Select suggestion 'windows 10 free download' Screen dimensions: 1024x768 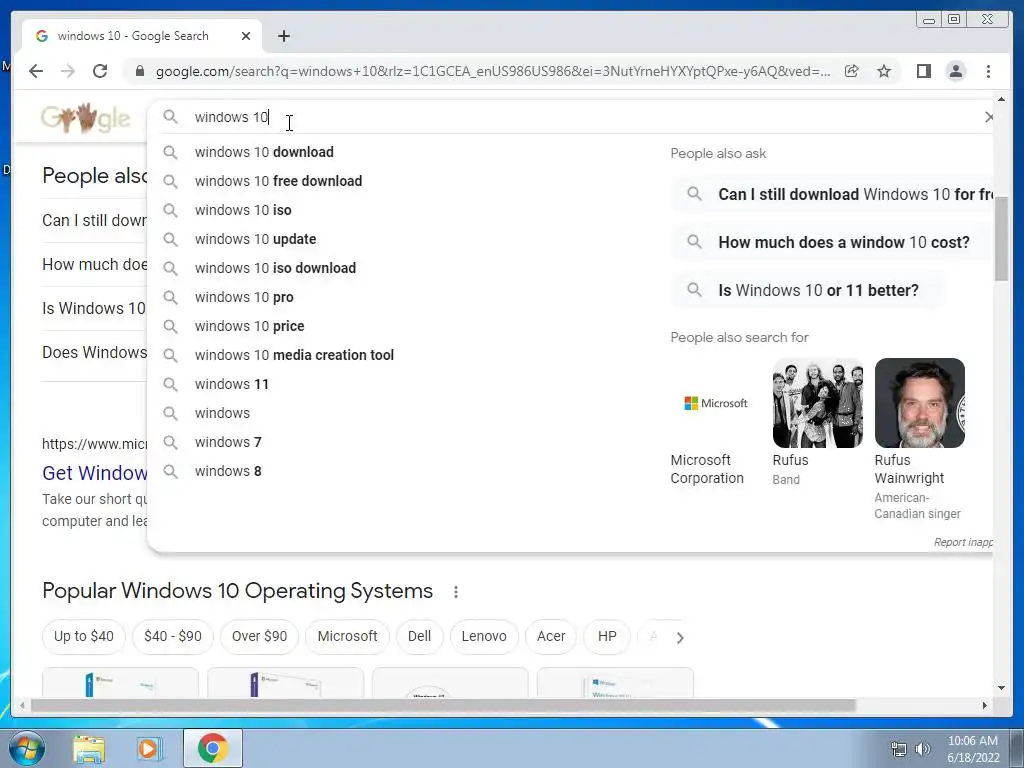278,181
